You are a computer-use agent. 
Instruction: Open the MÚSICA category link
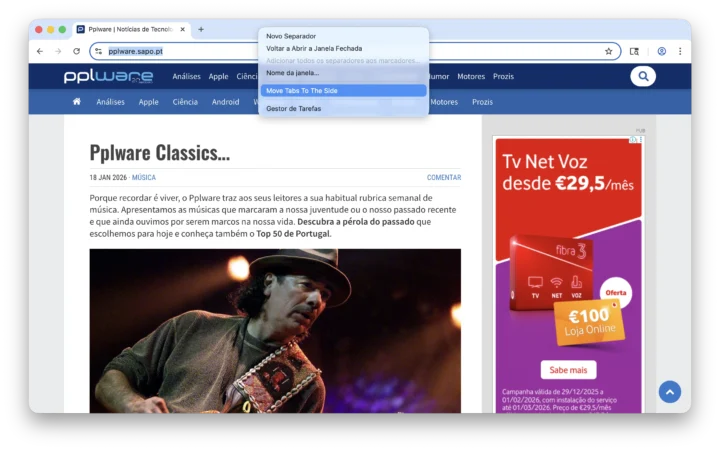point(144,177)
